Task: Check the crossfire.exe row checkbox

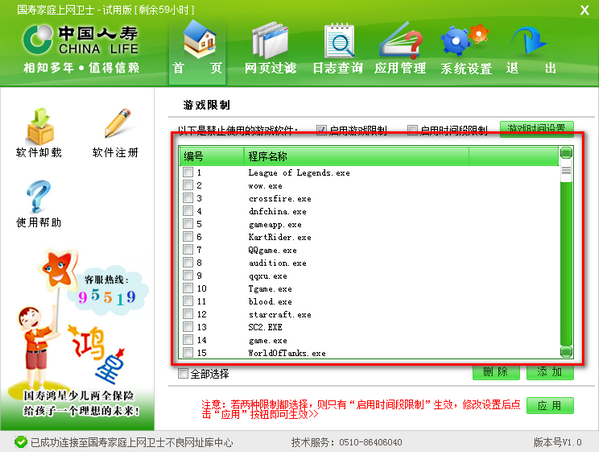Action: pyautogui.click(x=188, y=198)
